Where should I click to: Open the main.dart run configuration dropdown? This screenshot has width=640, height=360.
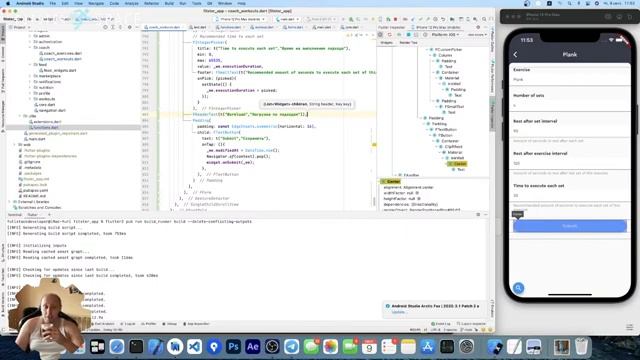click(287, 19)
